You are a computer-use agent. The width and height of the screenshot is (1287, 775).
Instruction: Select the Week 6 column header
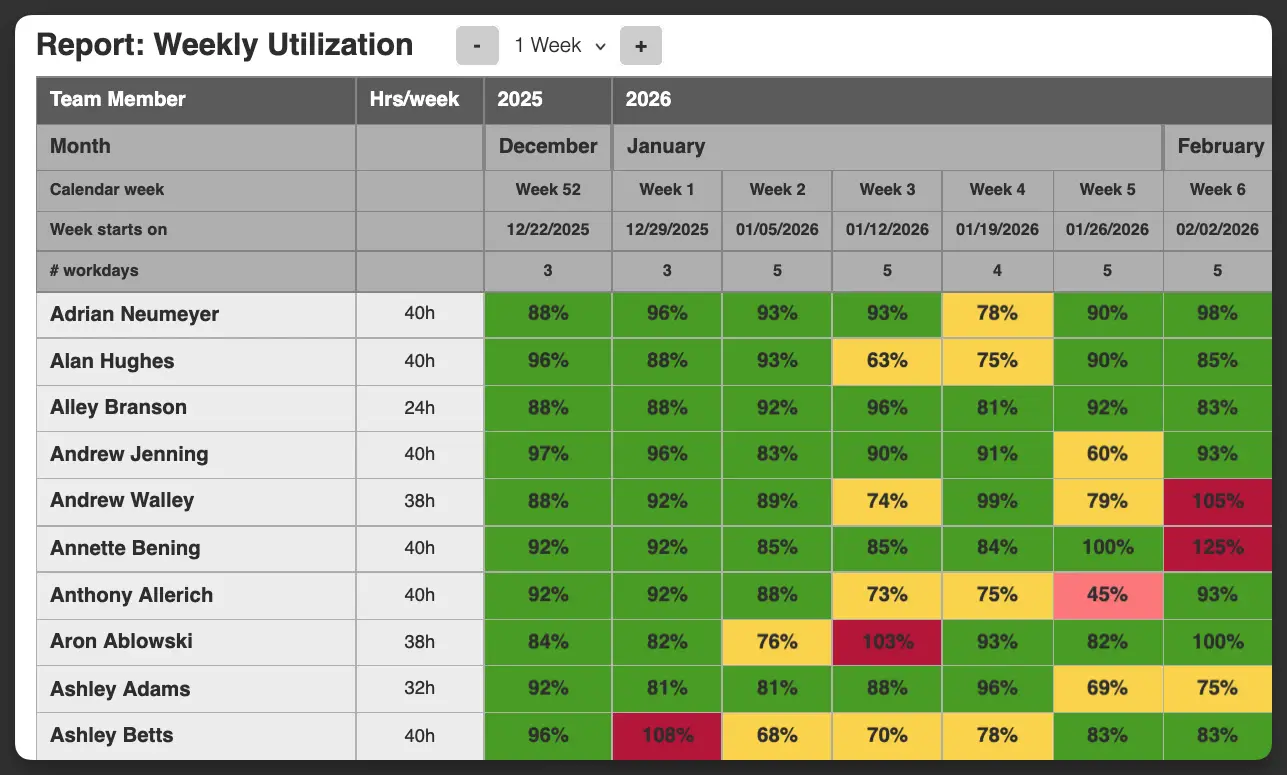(1216, 189)
